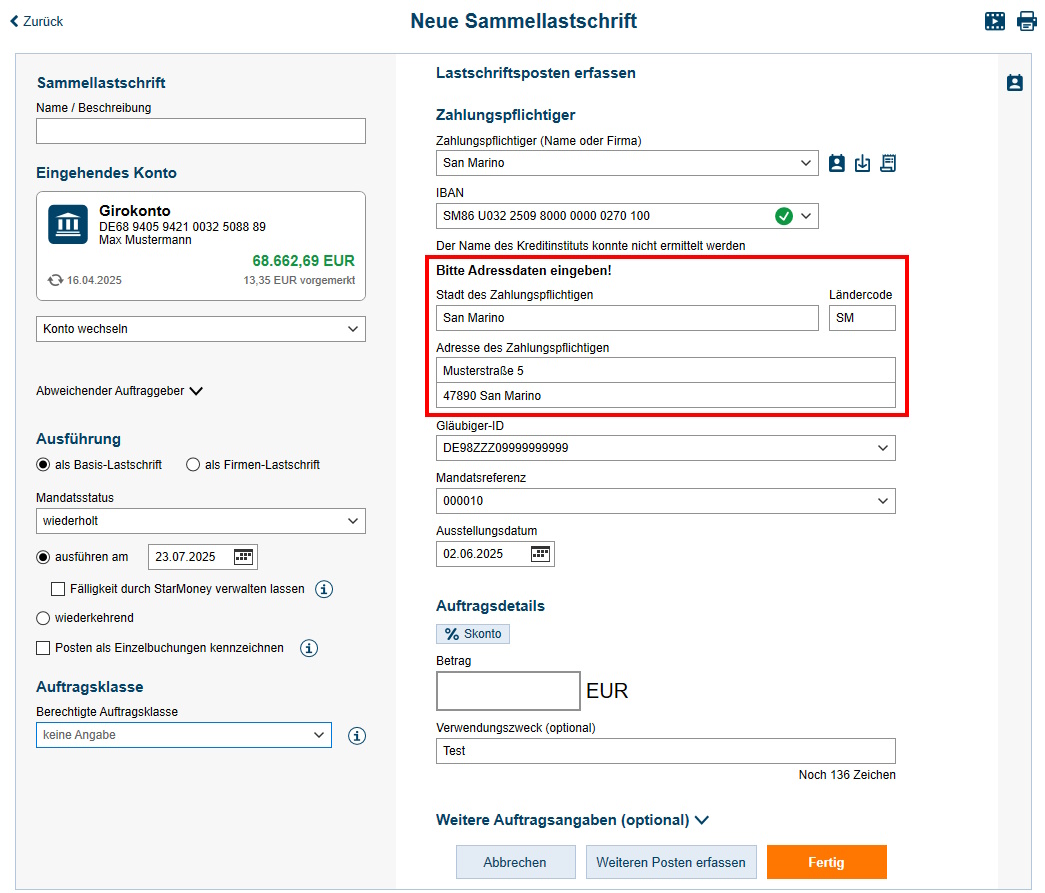The height and width of the screenshot is (893, 1045).
Task: Enable 'Fälligkeit durch StarMoney verwalten lassen' checkbox
Action: pos(58,589)
